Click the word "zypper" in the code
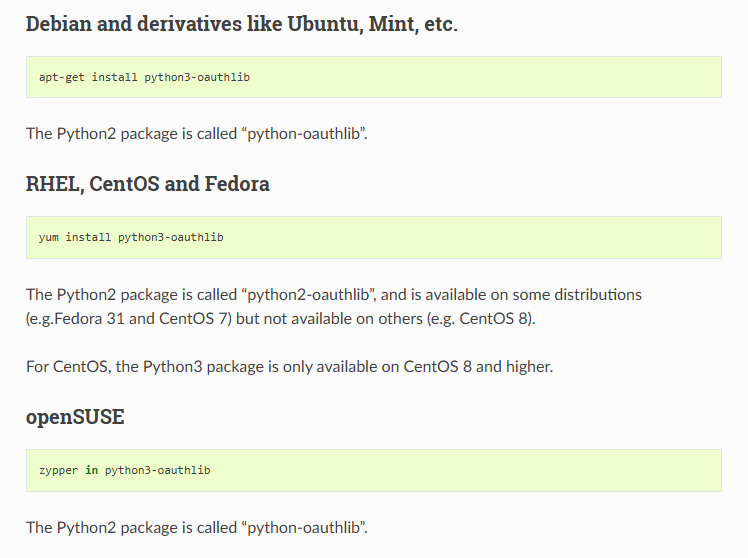Image resolution: width=748 pixels, height=558 pixels. click(58, 470)
